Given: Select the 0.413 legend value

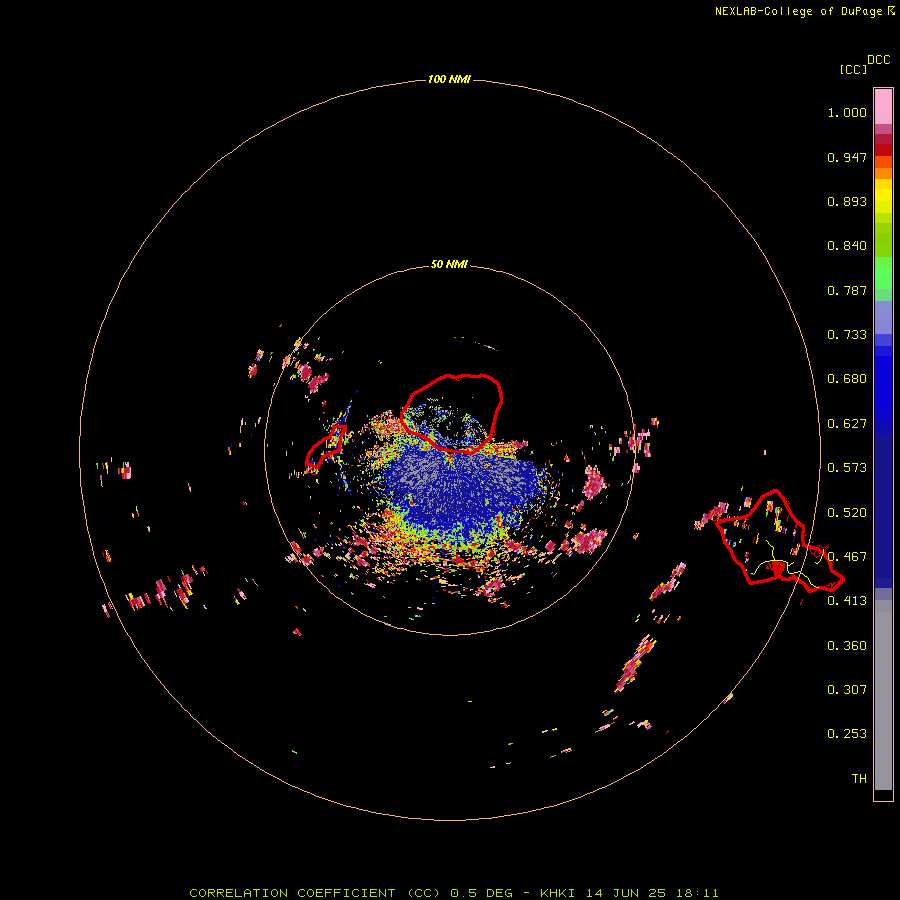Looking at the screenshot, I should click(847, 601).
